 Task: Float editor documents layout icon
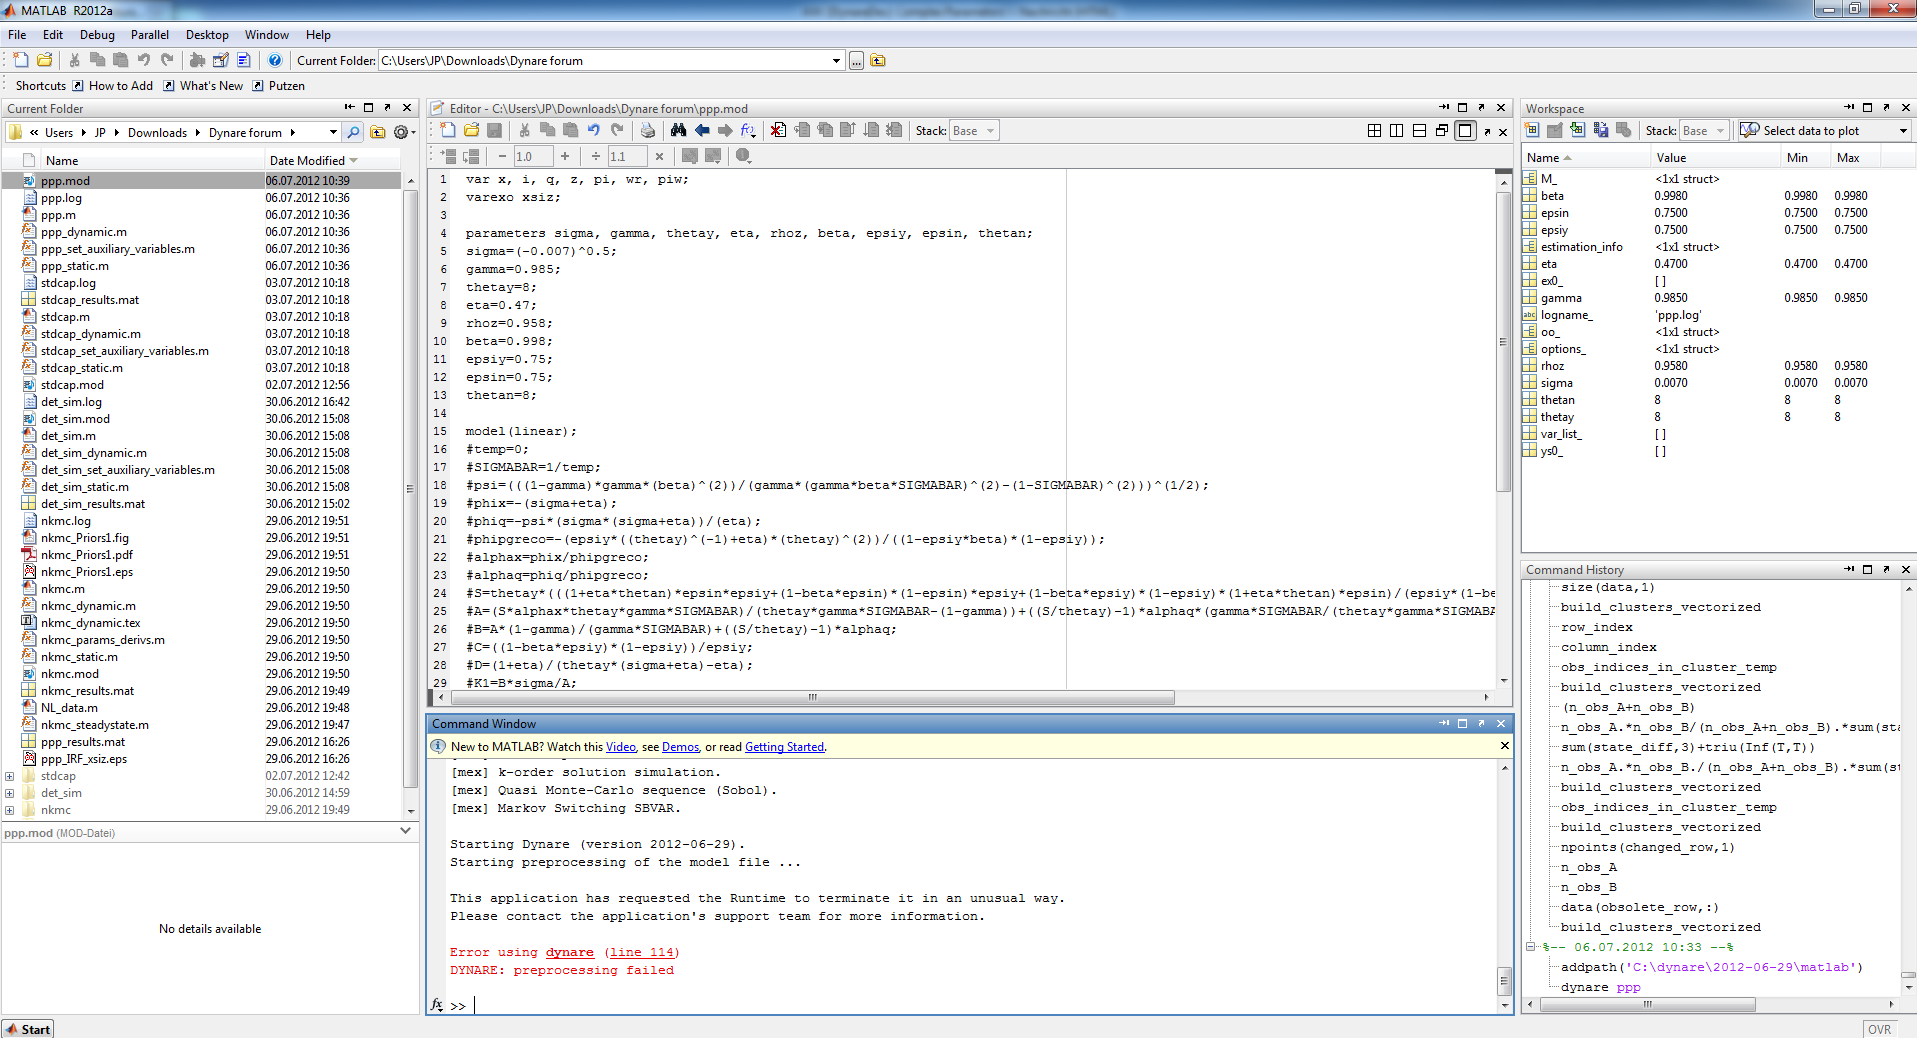point(1441,131)
